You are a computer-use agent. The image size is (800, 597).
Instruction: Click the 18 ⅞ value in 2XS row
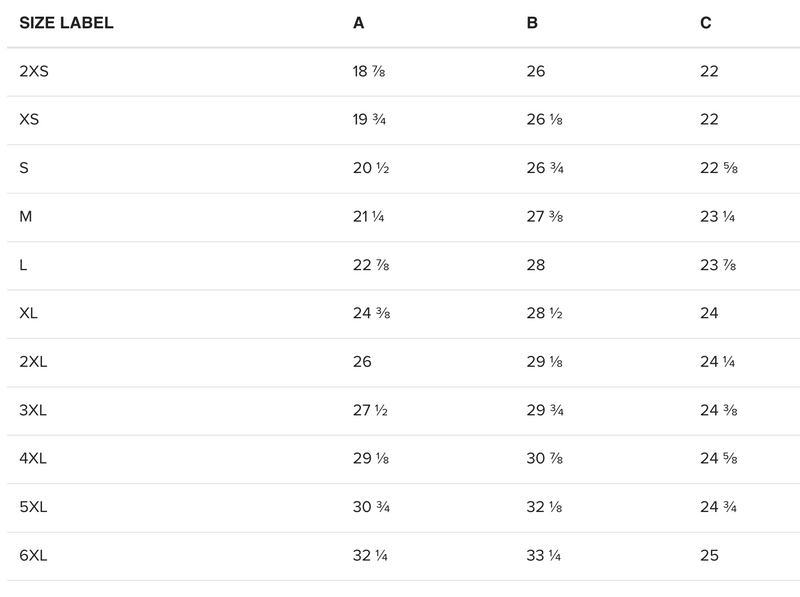(x=370, y=71)
